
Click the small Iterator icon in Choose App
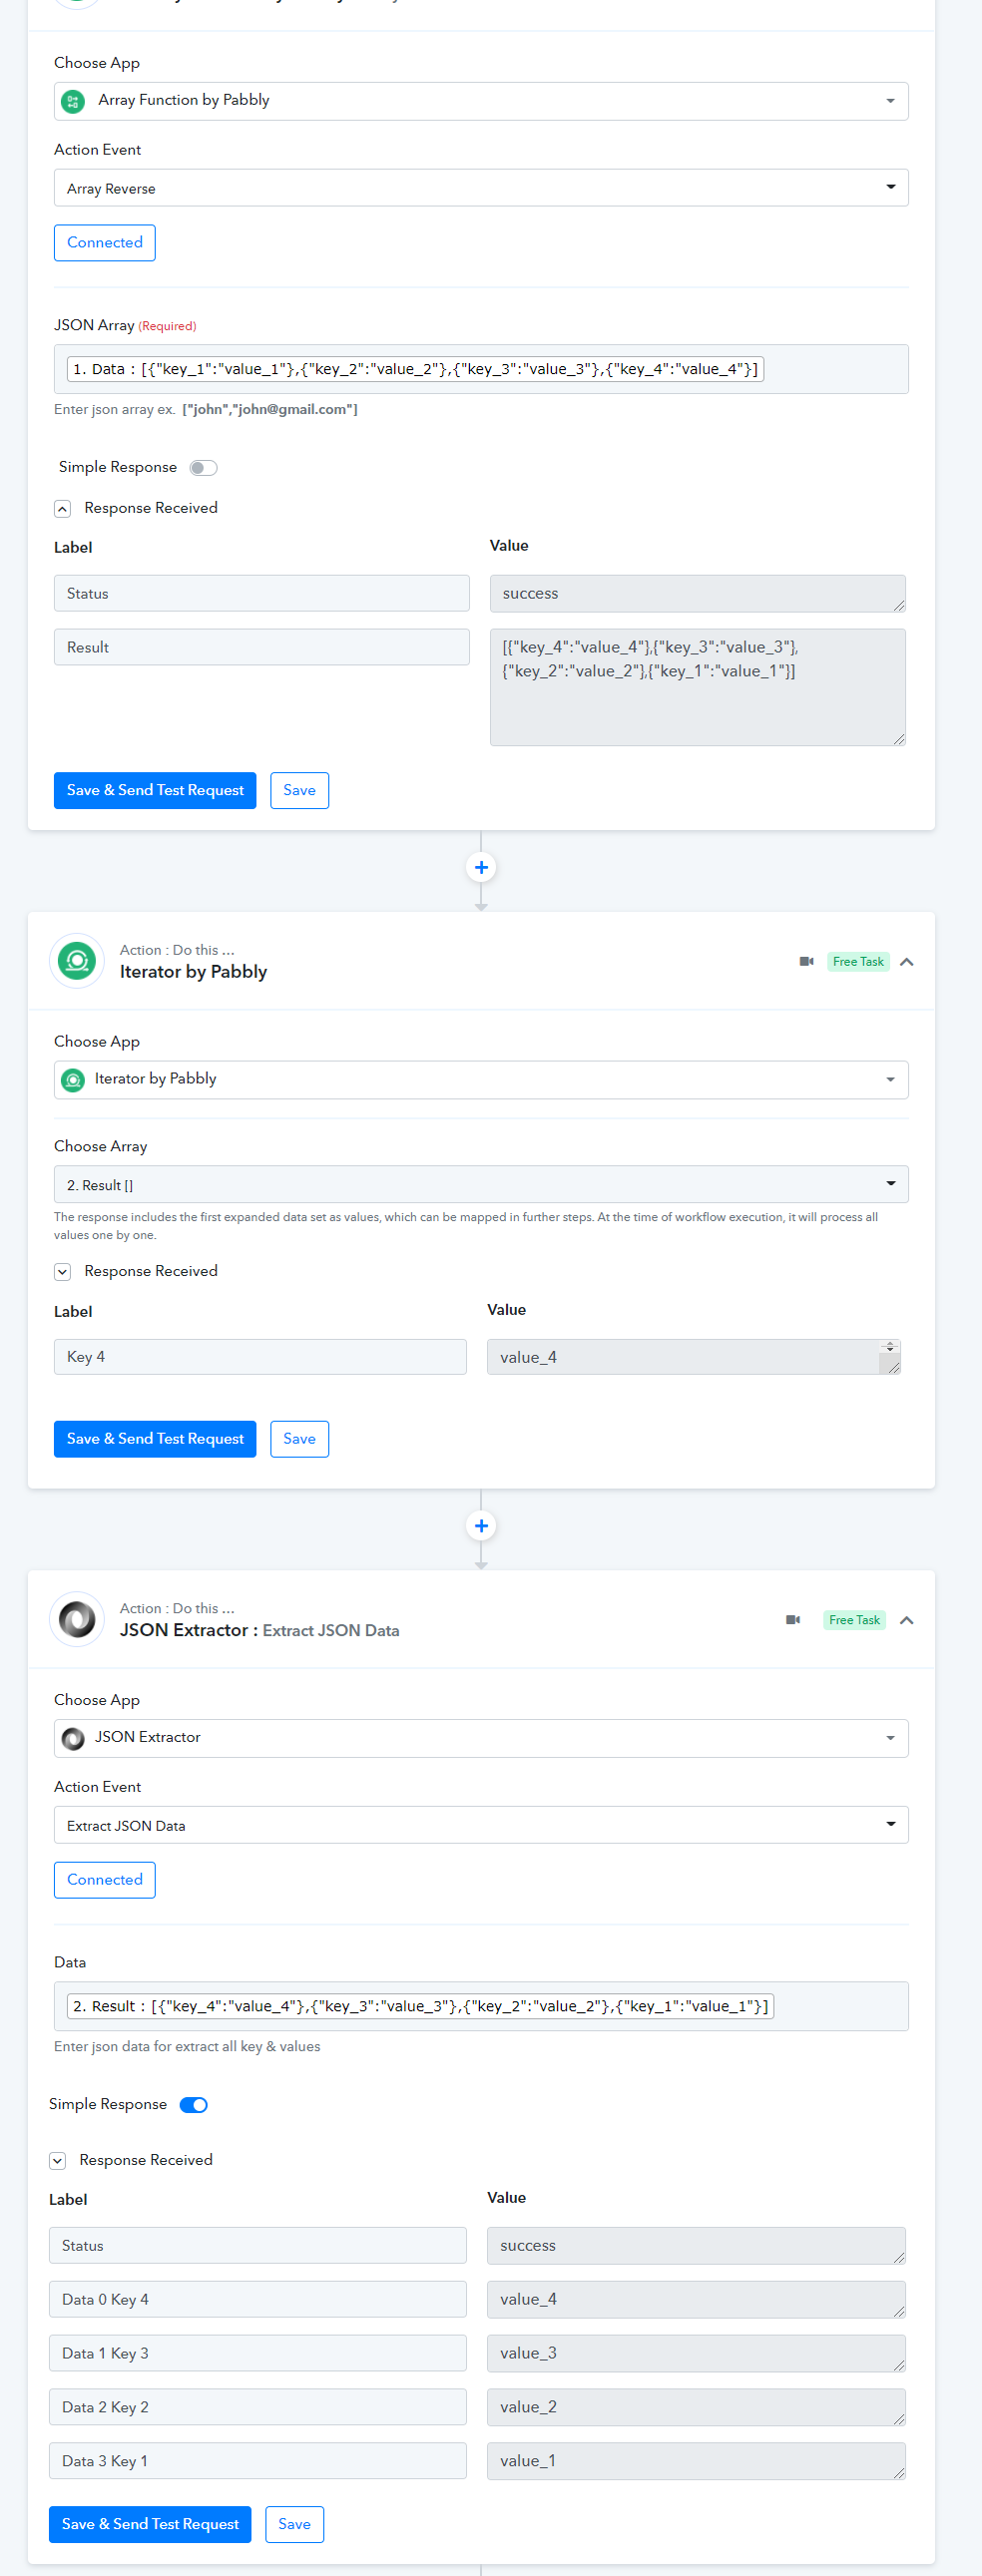pos(73,1080)
